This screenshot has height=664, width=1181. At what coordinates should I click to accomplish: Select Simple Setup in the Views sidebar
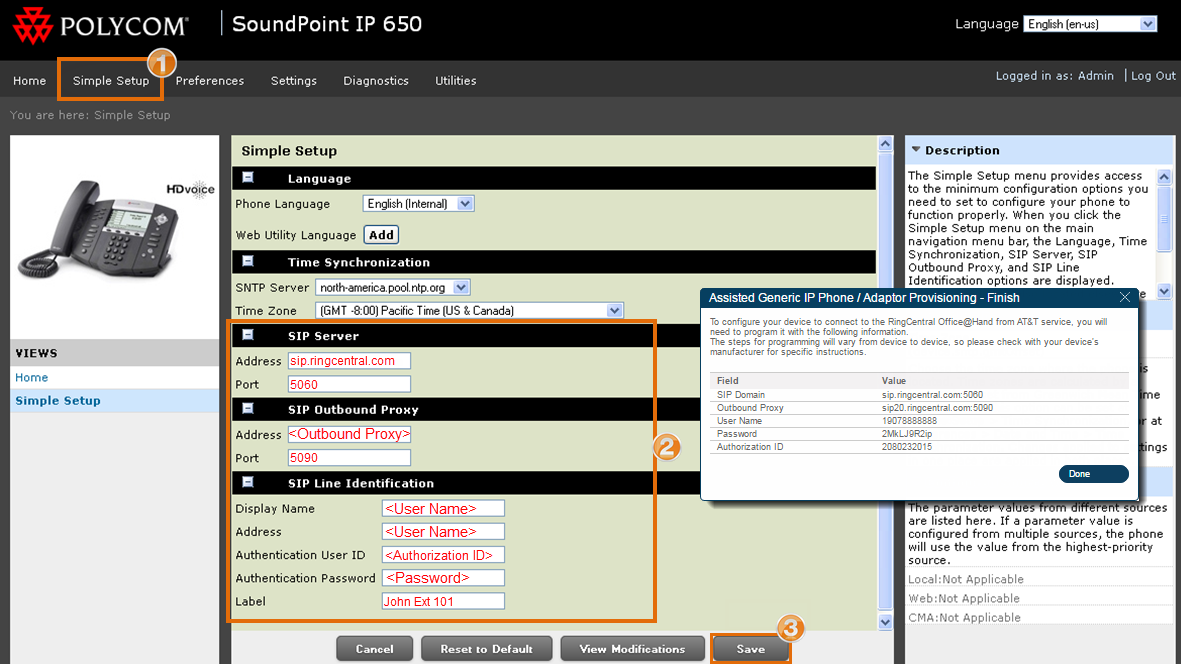[x=58, y=401]
